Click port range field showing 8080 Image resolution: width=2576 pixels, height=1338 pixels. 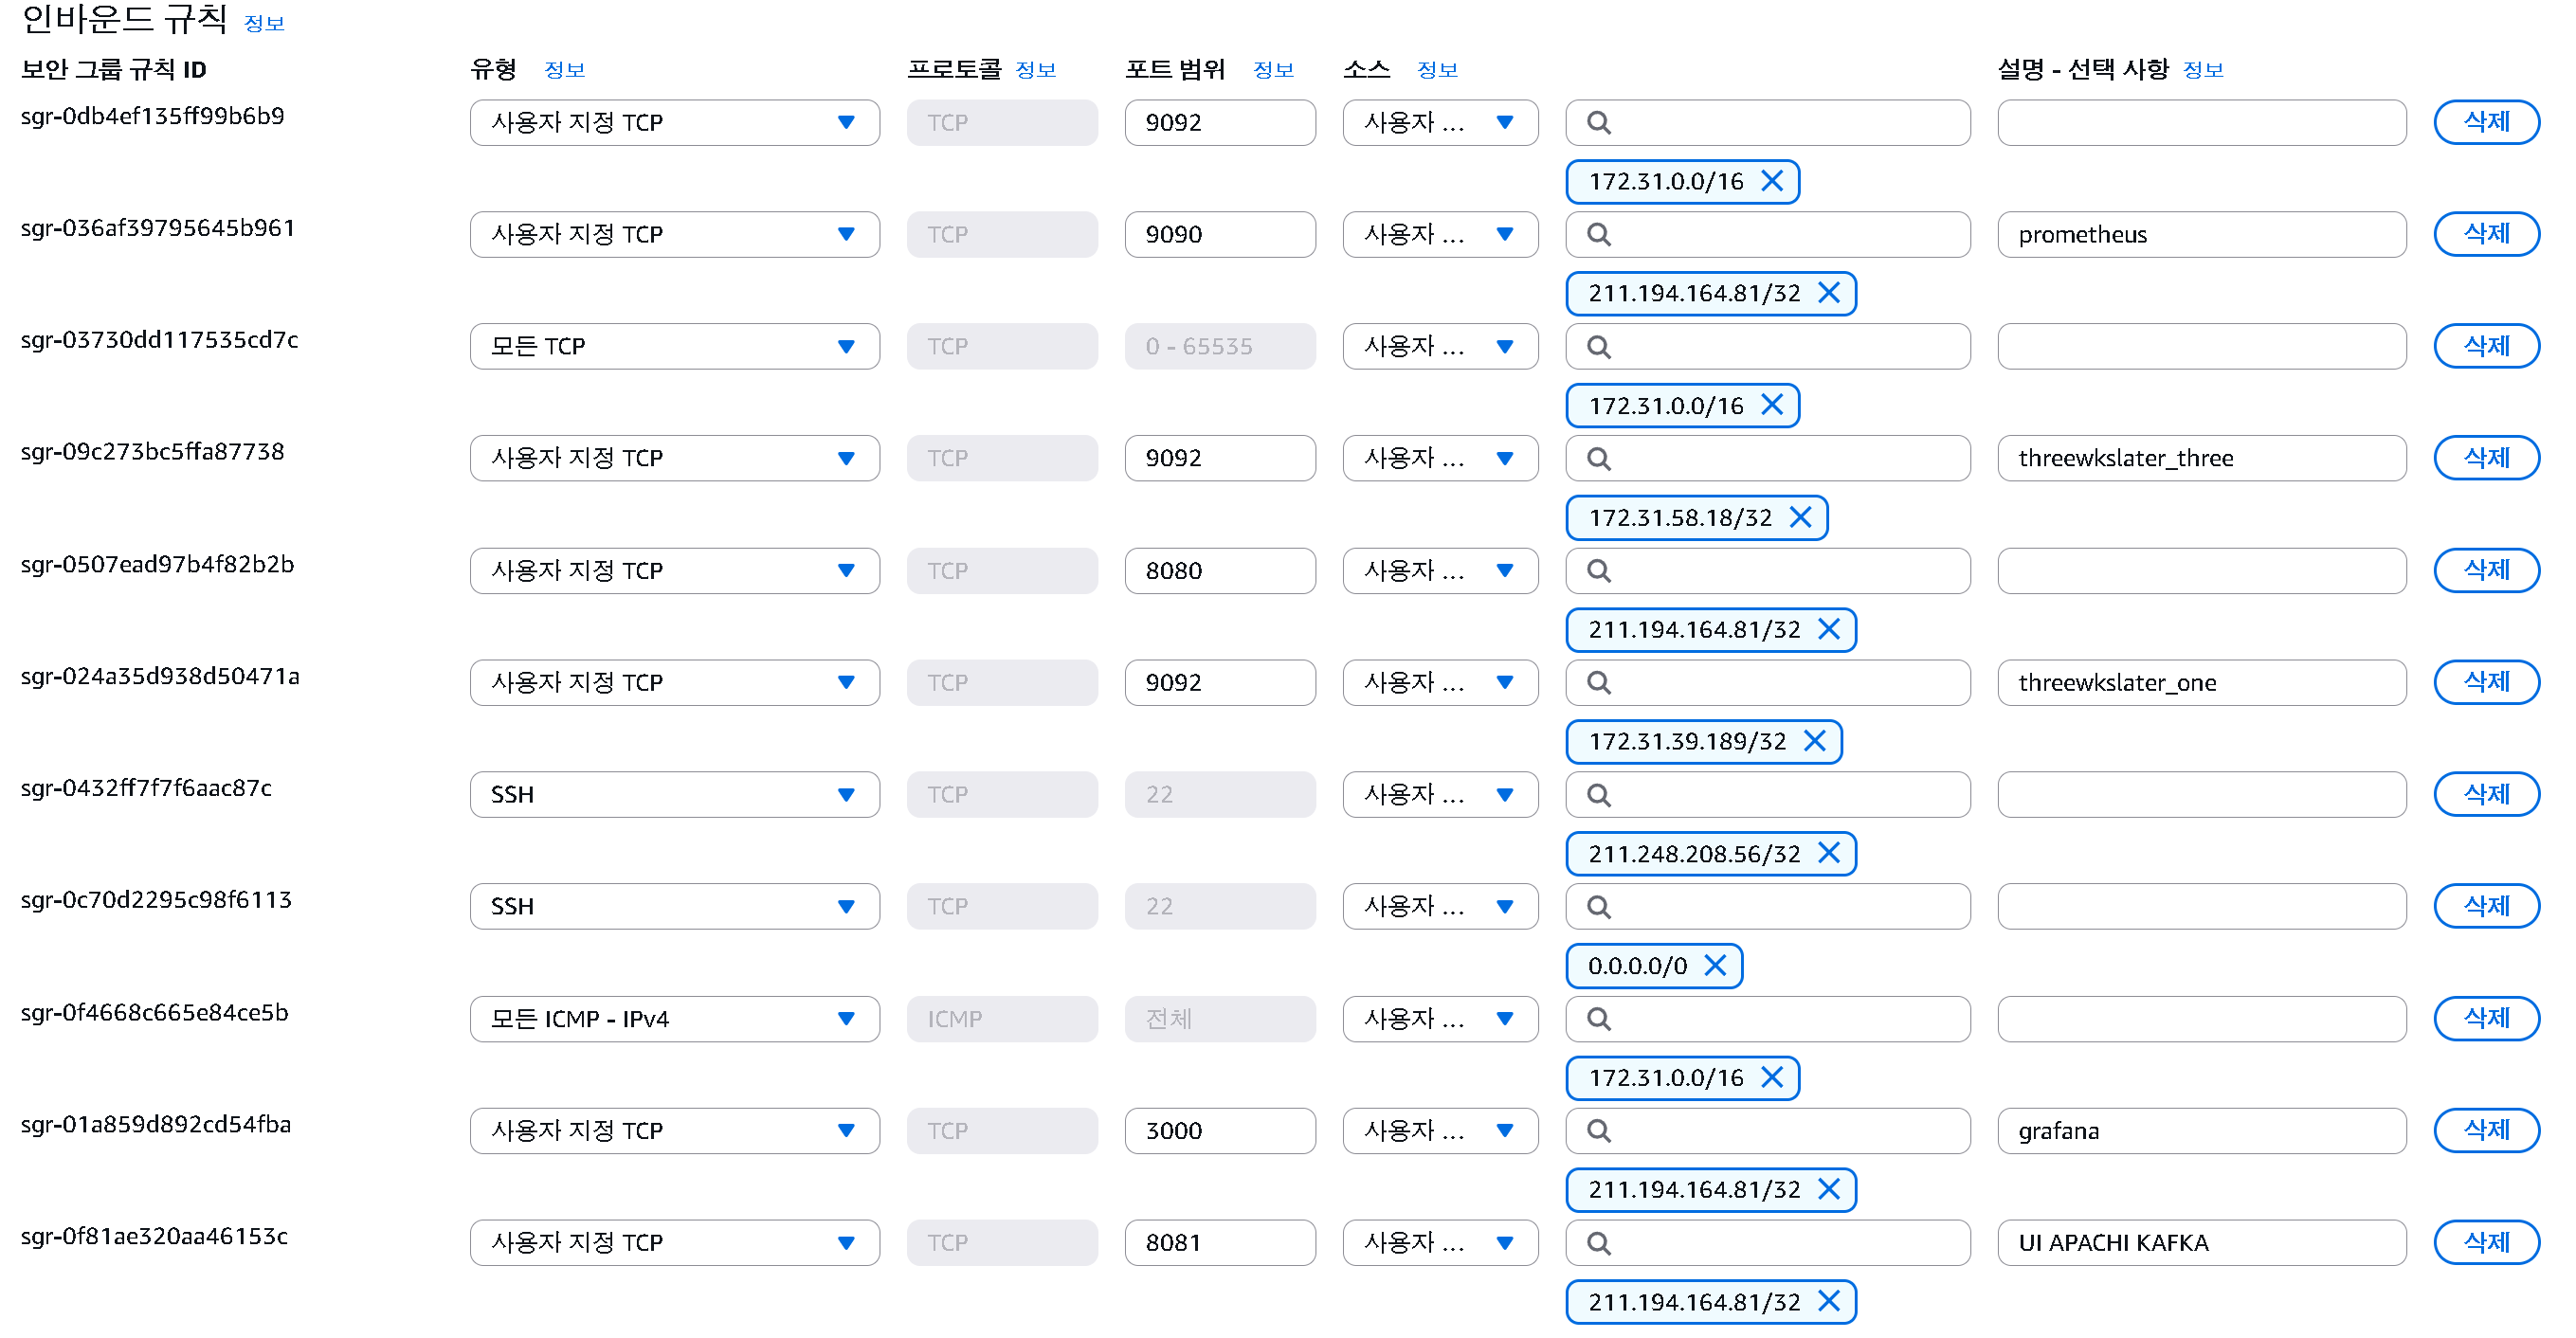pos(1220,570)
